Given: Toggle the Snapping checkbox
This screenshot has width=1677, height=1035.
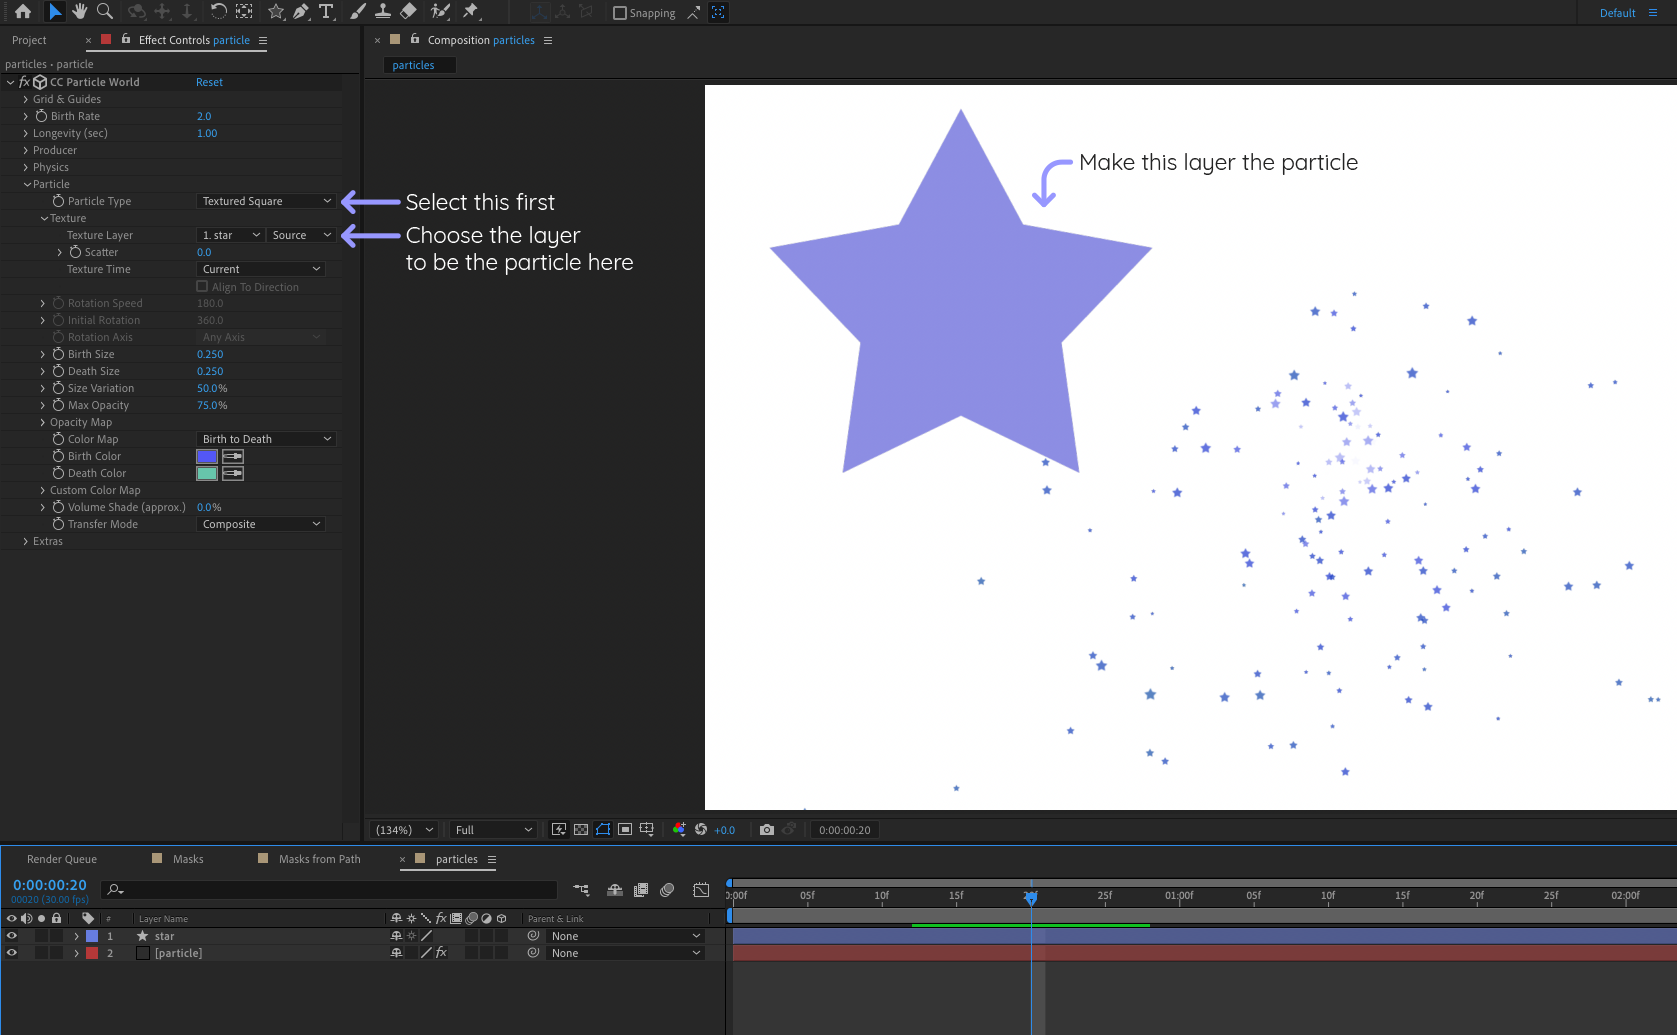Looking at the screenshot, I should pos(619,13).
